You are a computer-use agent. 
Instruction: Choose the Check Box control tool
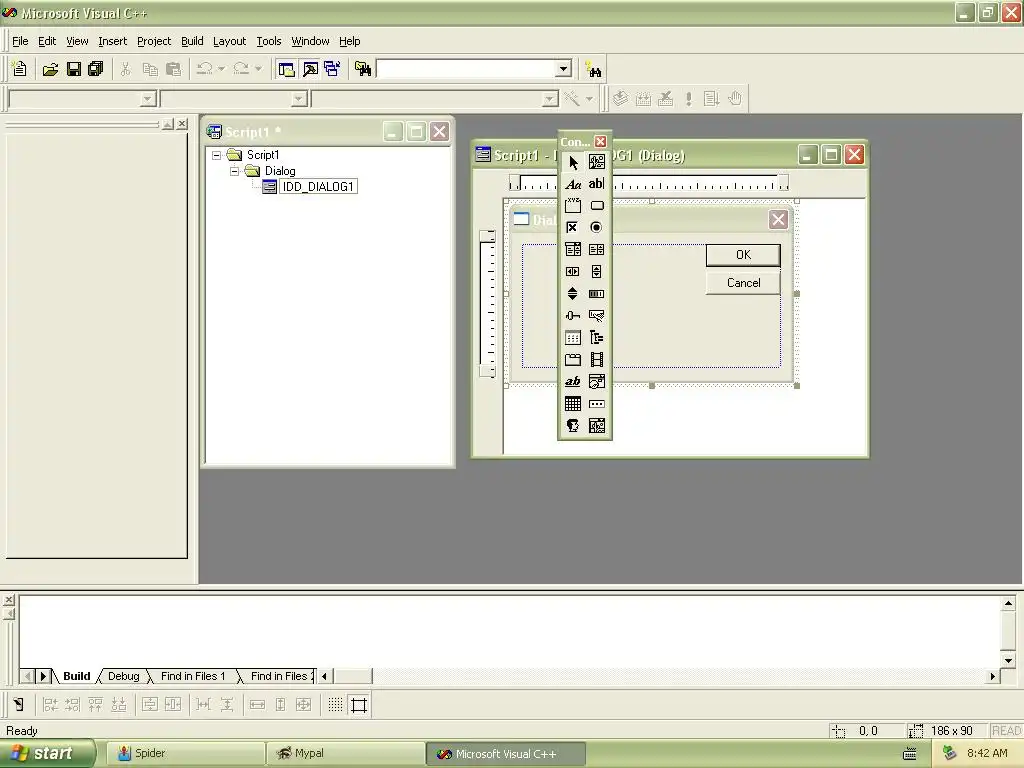click(573, 227)
